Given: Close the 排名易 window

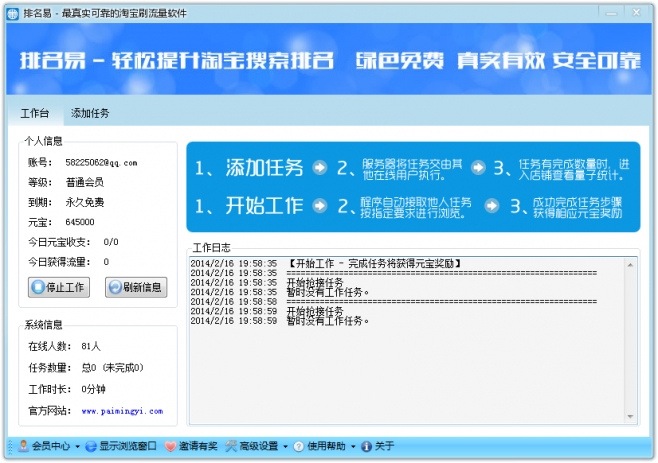Looking at the screenshot, I should click(x=637, y=13).
